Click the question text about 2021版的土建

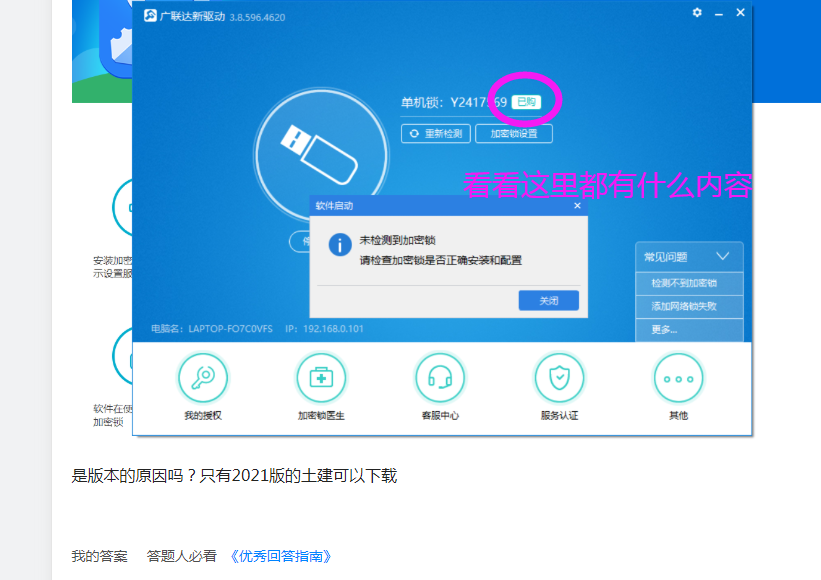234,475
